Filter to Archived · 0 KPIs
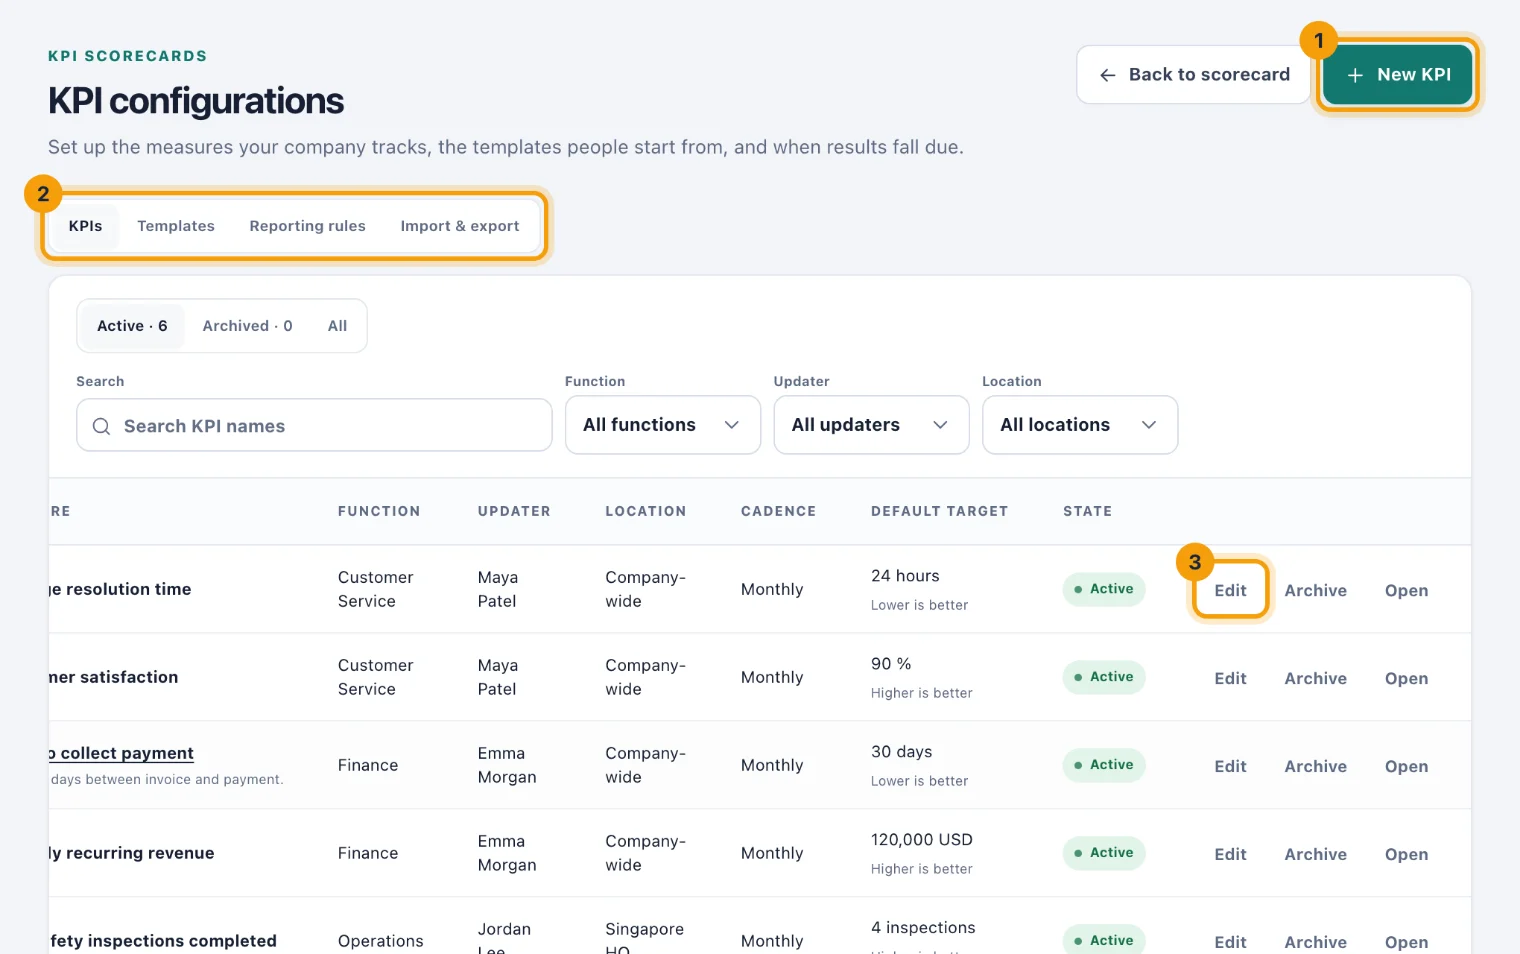Screen dimensions: 1520x954 [x=247, y=326]
